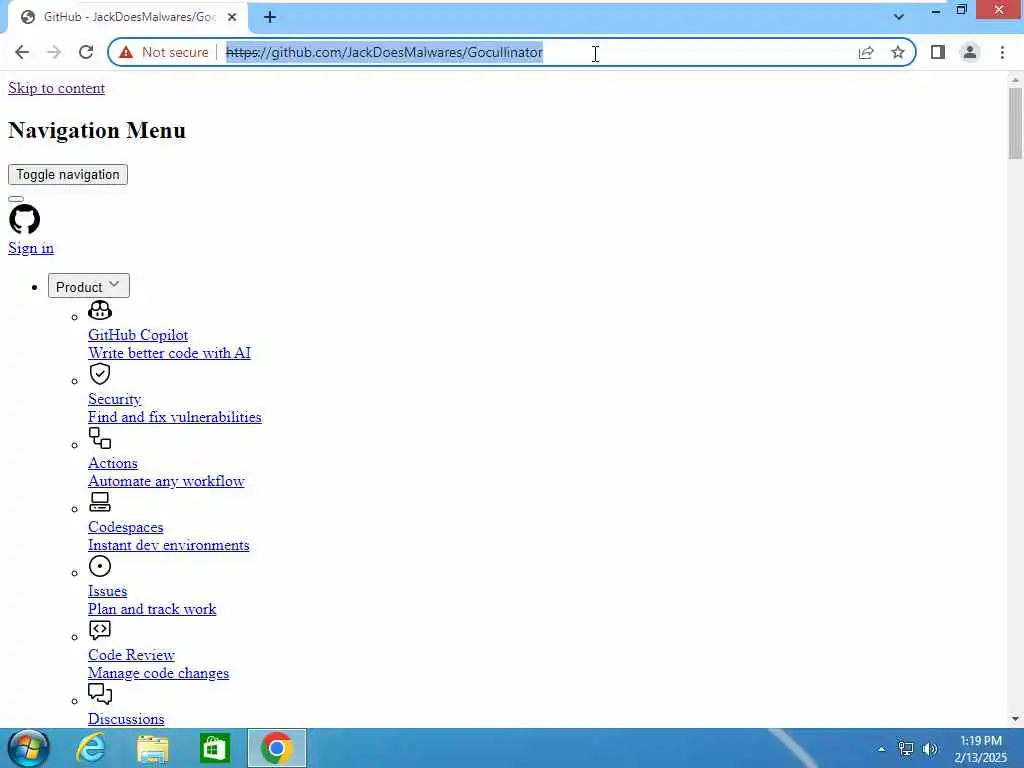Image resolution: width=1024 pixels, height=768 pixels.
Task: Reload the page with the refresh icon
Action: click(x=86, y=52)
